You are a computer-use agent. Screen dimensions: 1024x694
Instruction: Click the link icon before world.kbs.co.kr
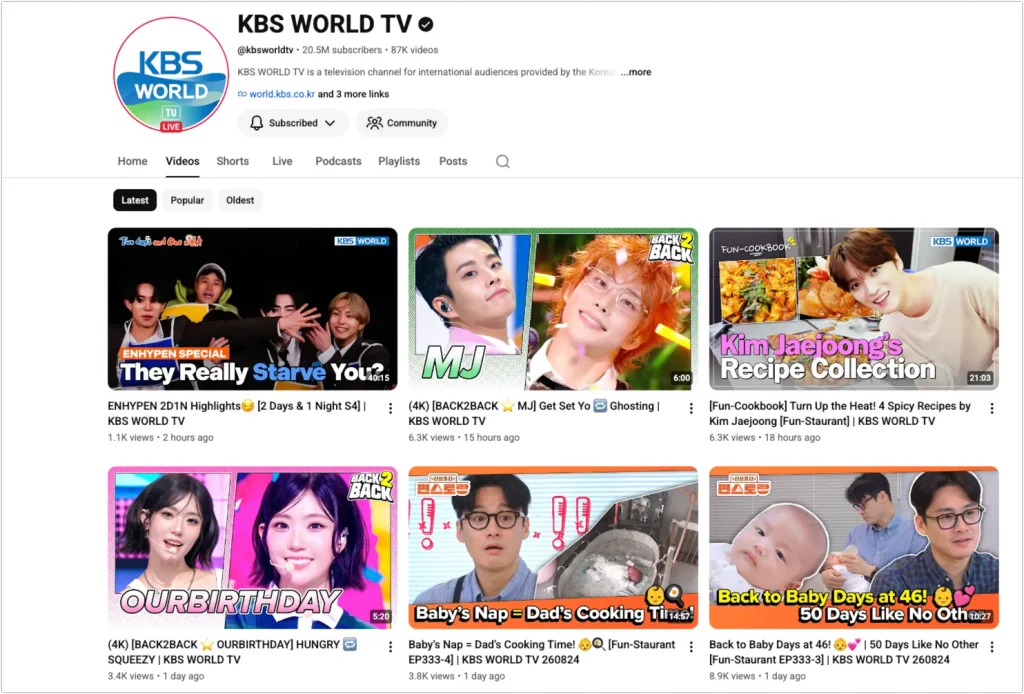click(242, 94)
